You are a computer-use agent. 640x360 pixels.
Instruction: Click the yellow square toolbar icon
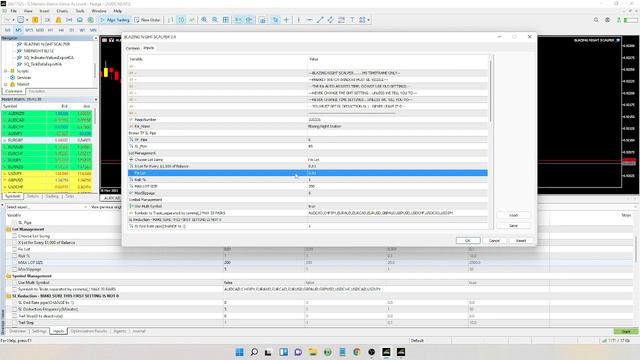(x=36, y=20)
